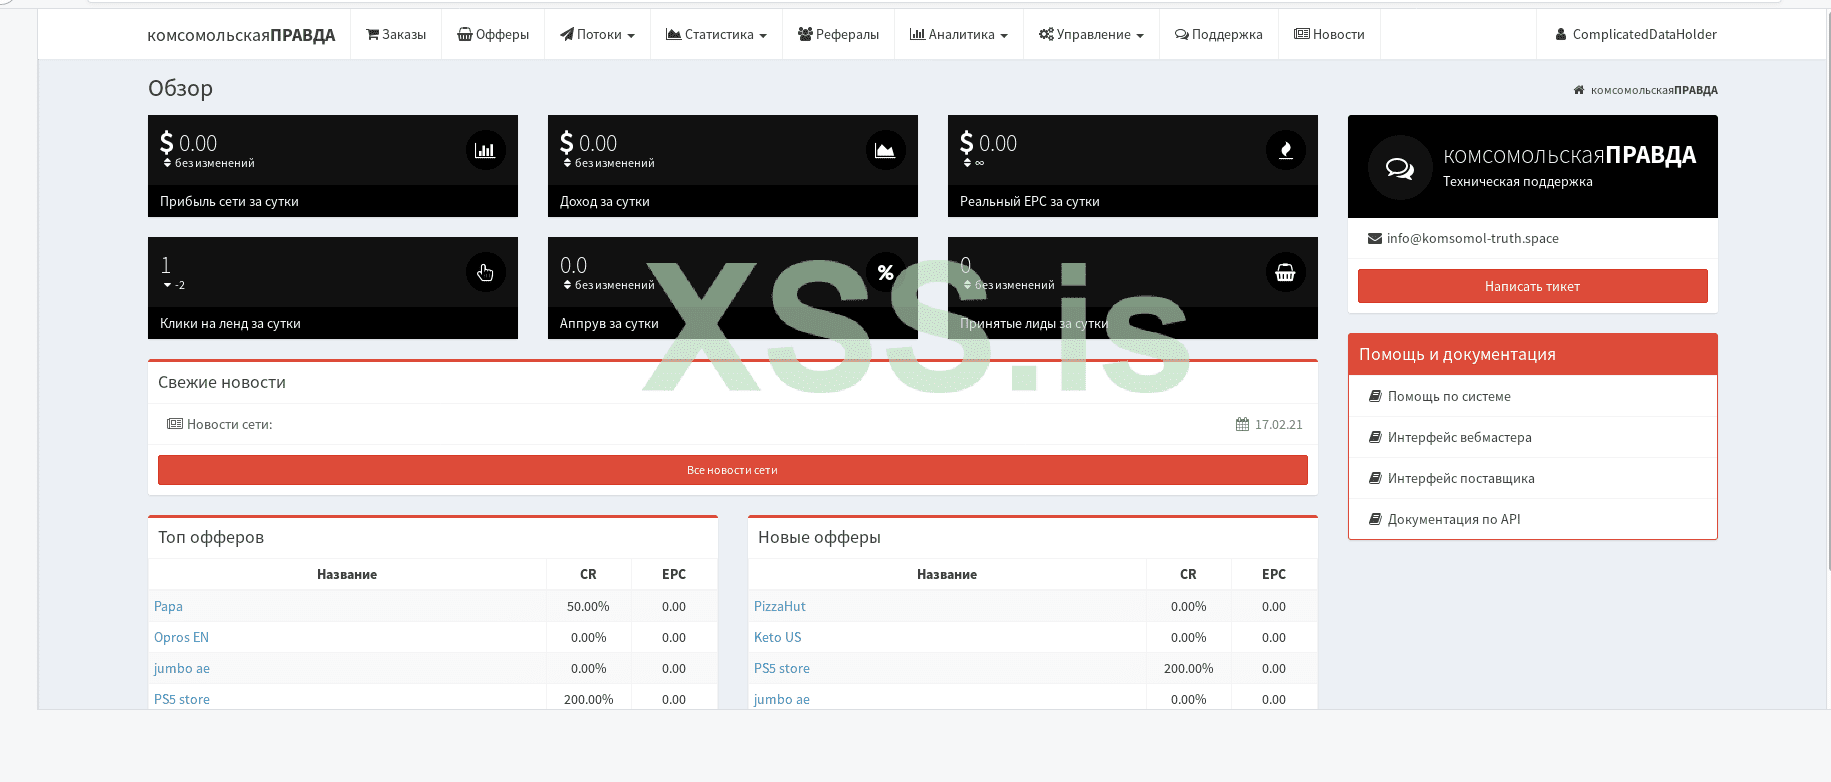This screenshot has width=1831, height=782.
Task: Click the home icon in the breadcrumb
Action: (x=1579, y=90)
